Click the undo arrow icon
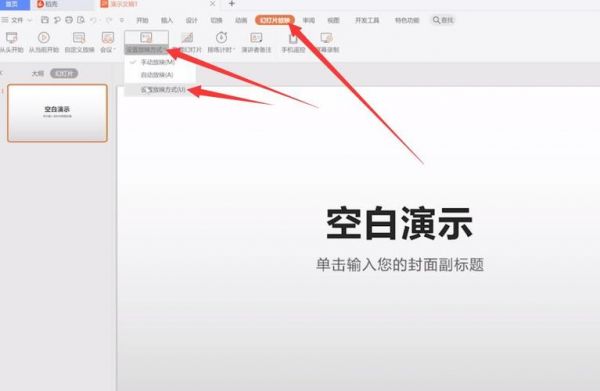600x391 pixels. point(93,20)
